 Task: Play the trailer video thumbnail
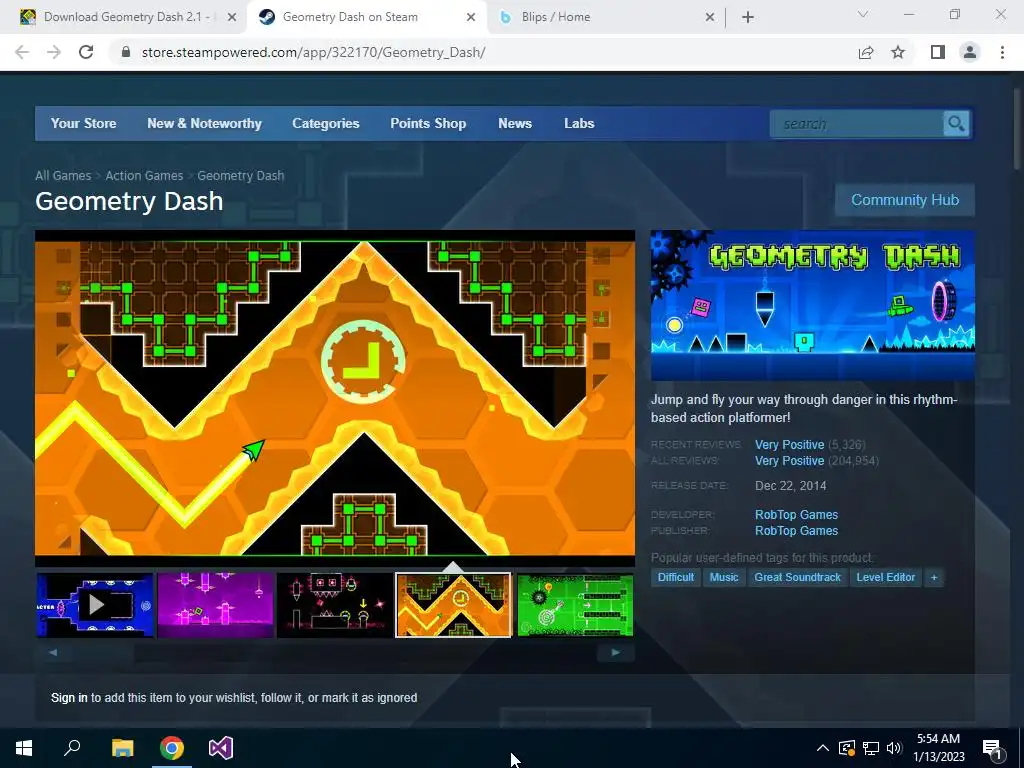click(95, 605)
